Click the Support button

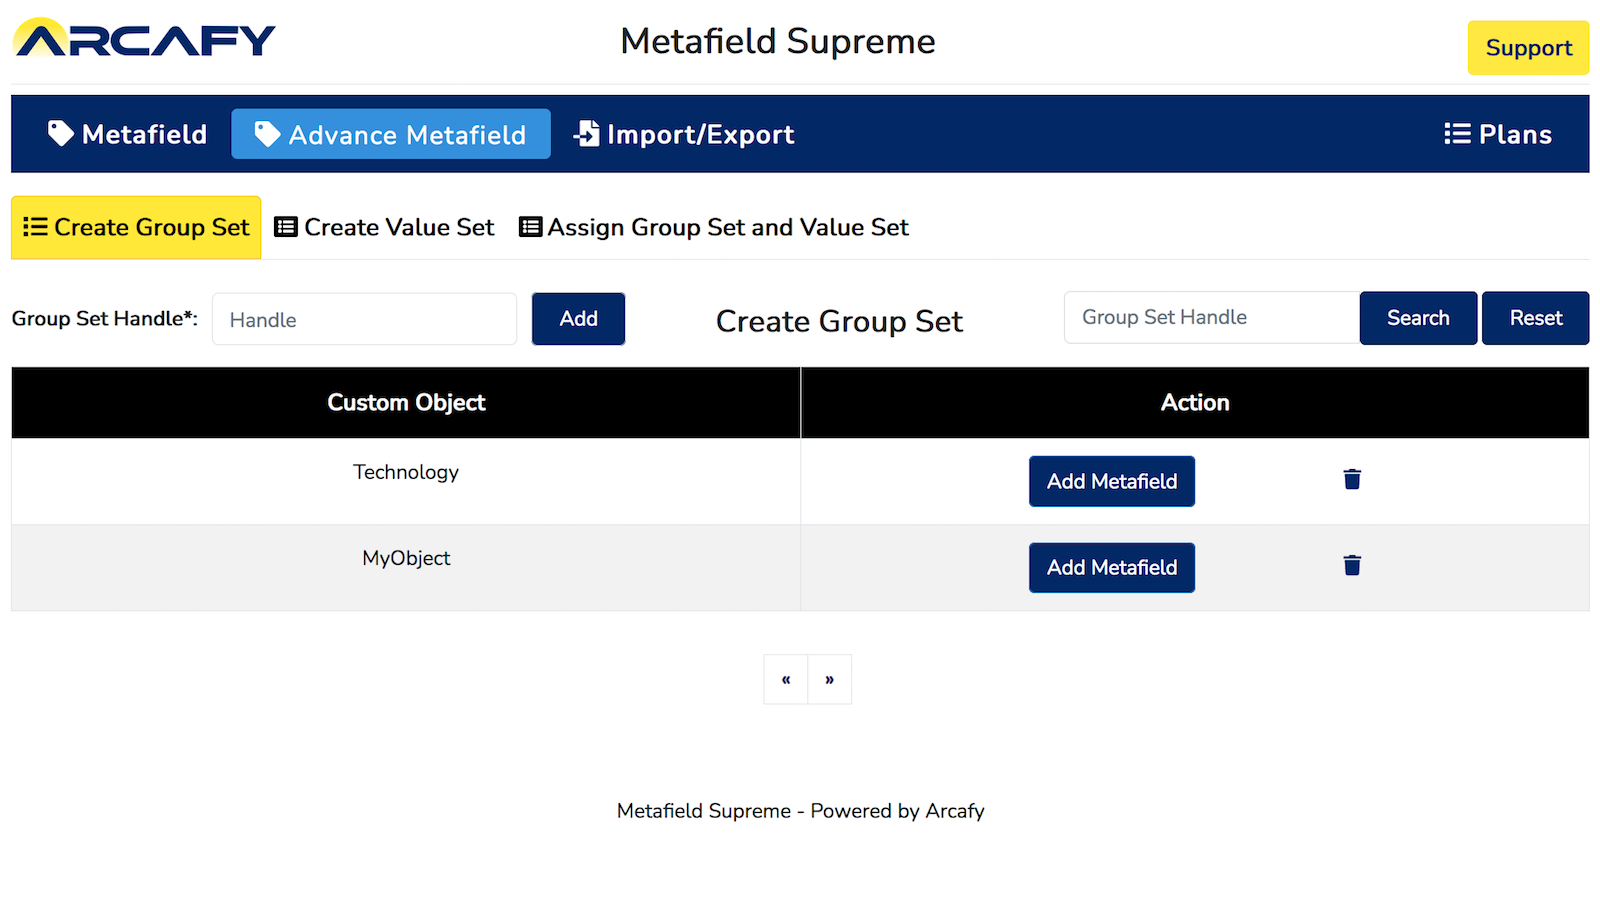click(1527, 47)
